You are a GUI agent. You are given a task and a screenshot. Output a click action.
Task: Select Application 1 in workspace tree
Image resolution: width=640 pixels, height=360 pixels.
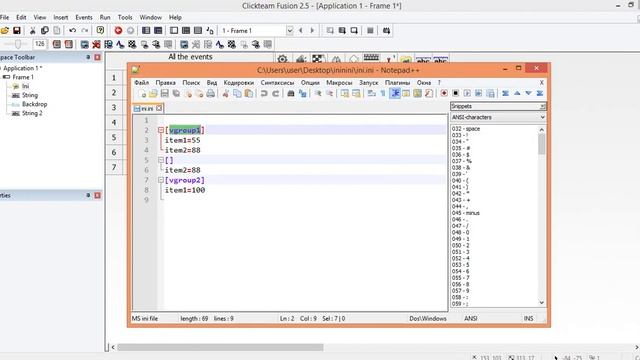pyautogui.click(x=22, y=68)
